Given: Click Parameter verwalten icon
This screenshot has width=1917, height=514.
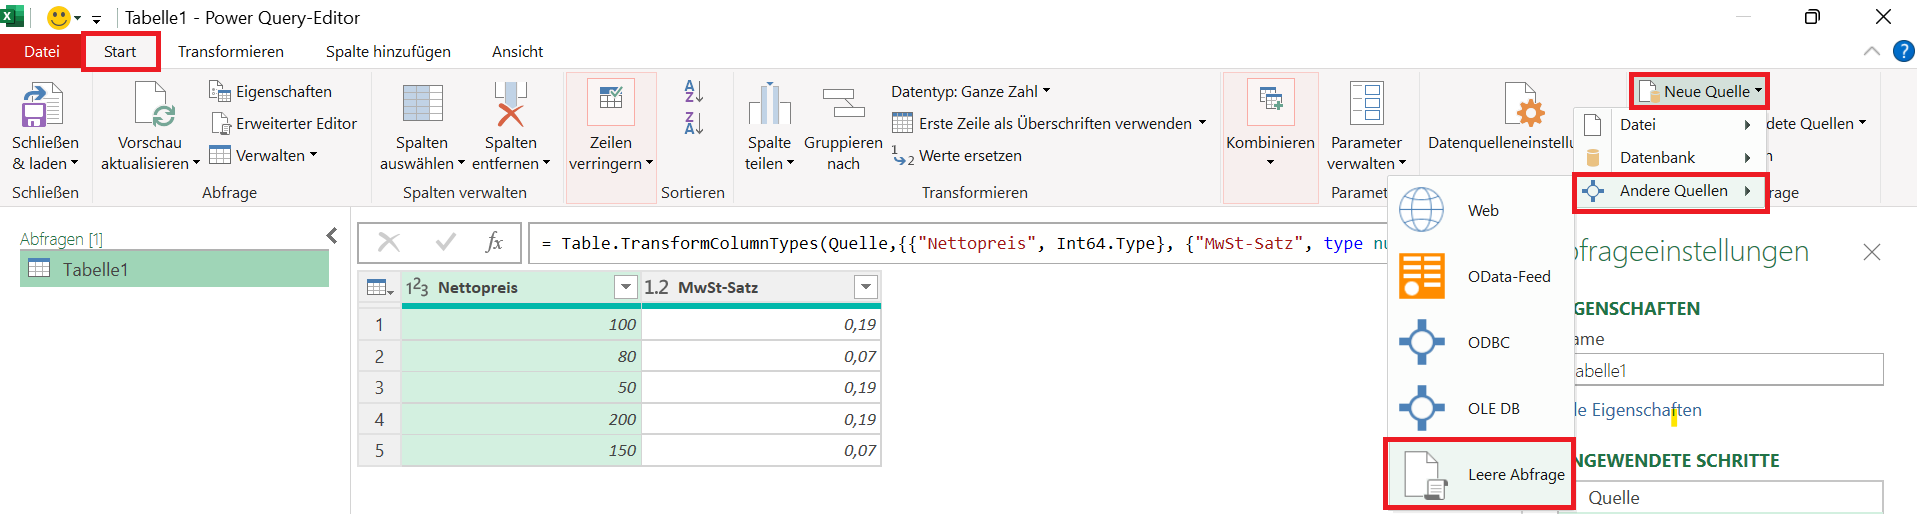Looking at the screenshot, I should (1366, 104).
